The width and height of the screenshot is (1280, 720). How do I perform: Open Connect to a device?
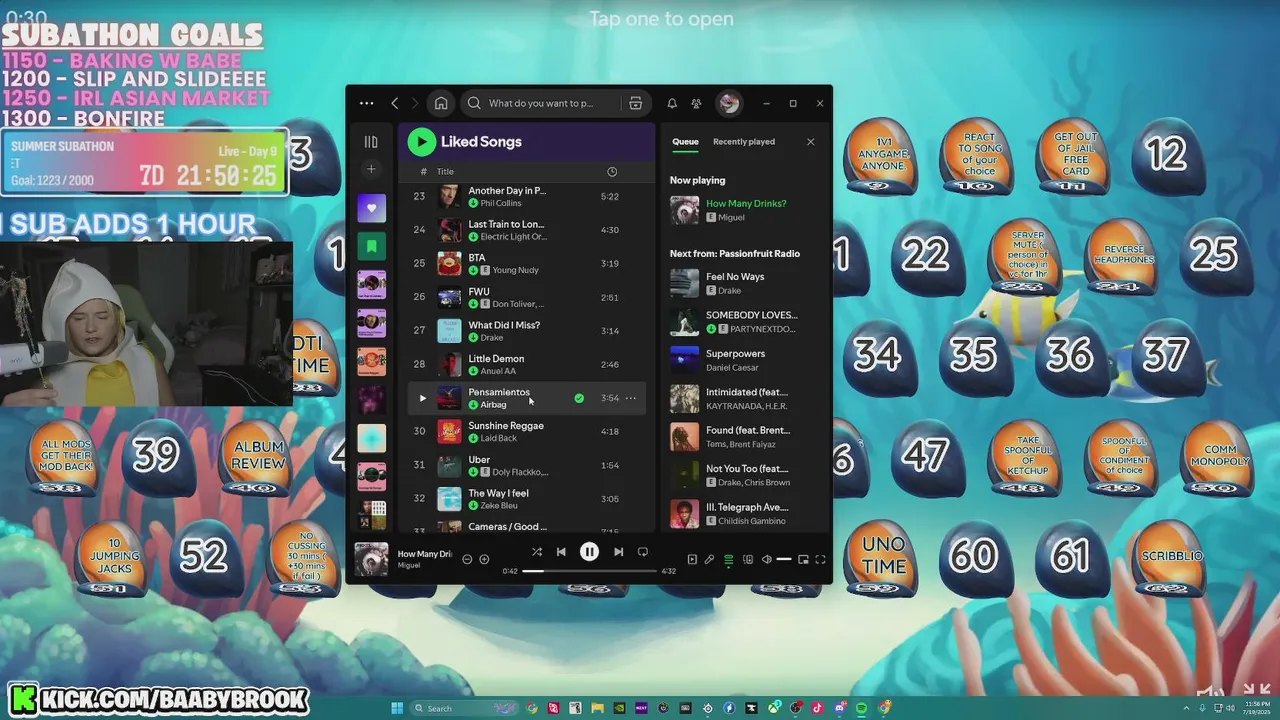(748, 560)
